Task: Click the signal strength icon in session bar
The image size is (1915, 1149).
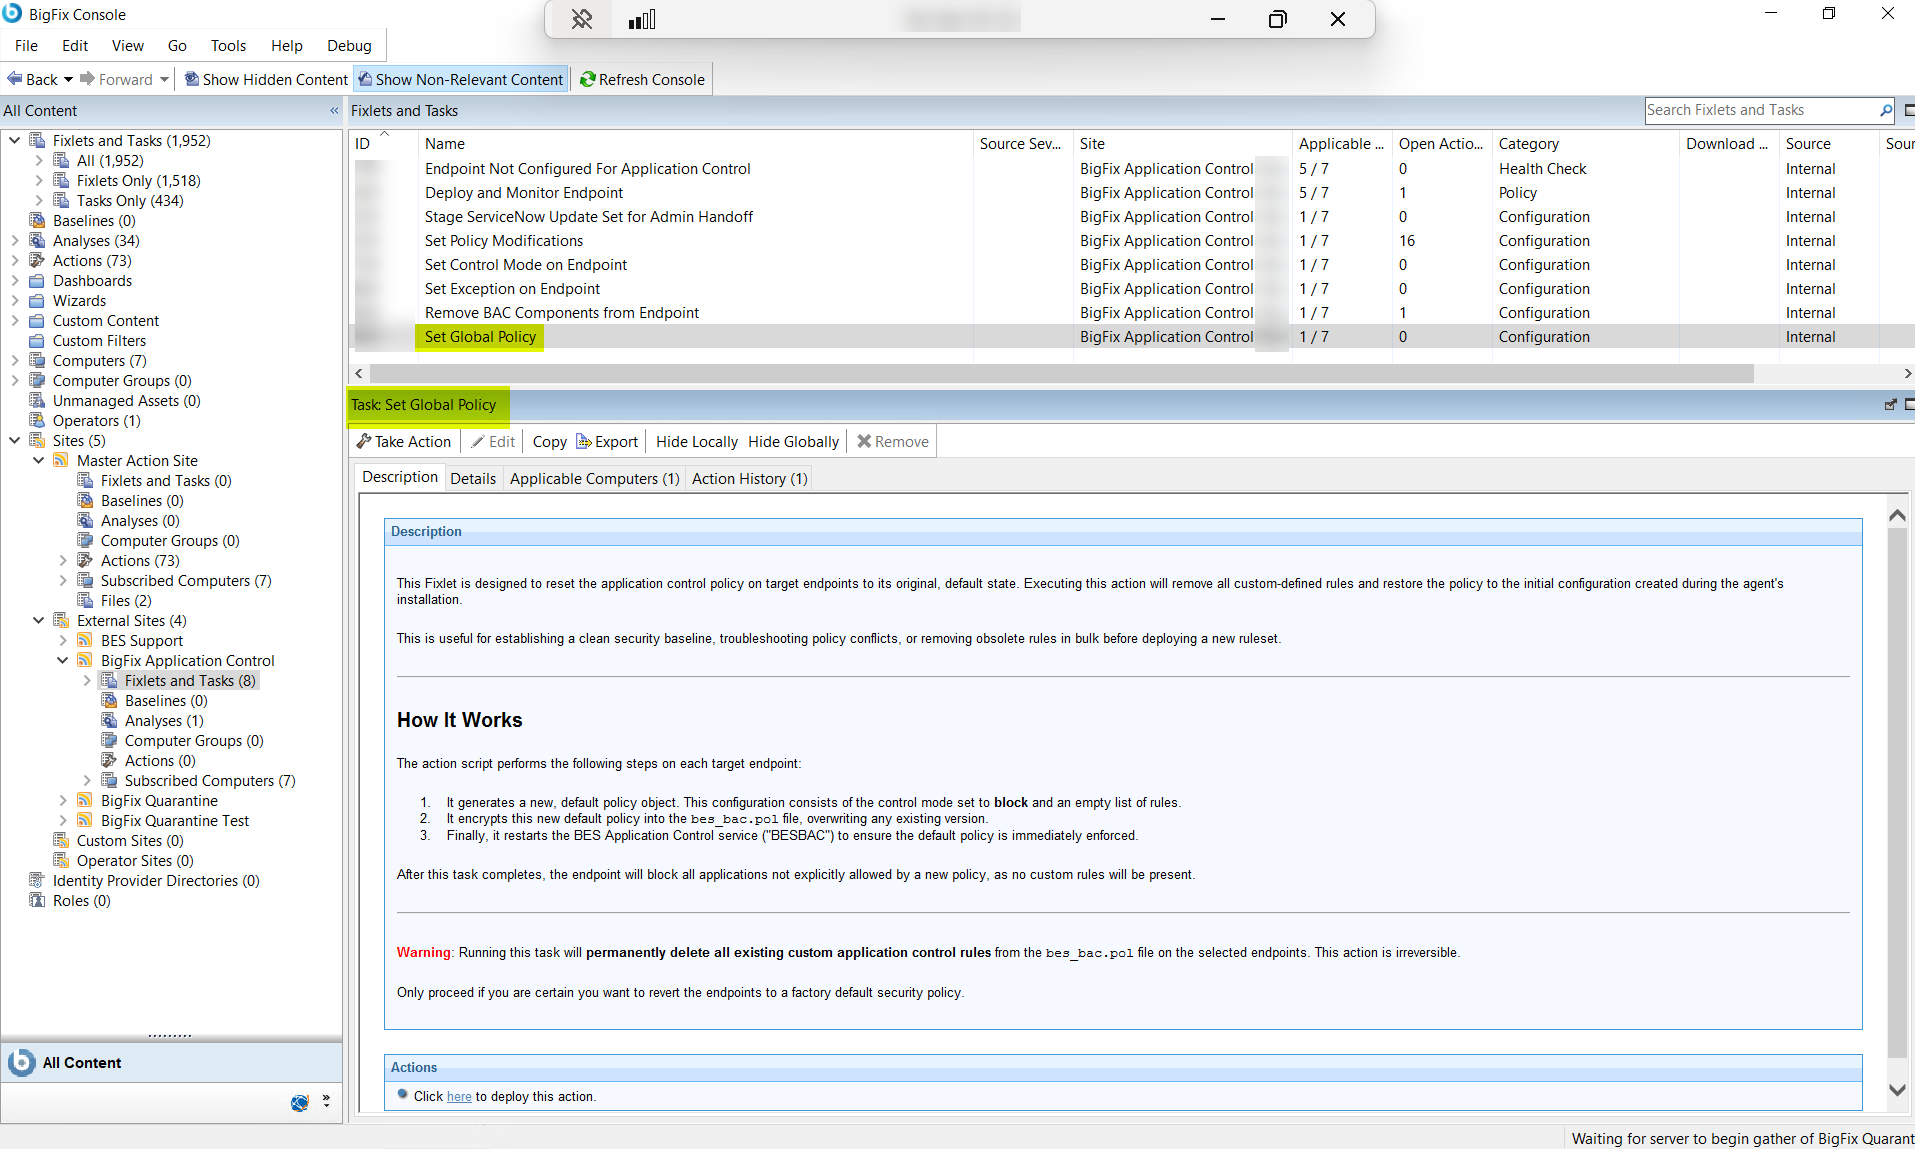Action: (x=642, y=19)
